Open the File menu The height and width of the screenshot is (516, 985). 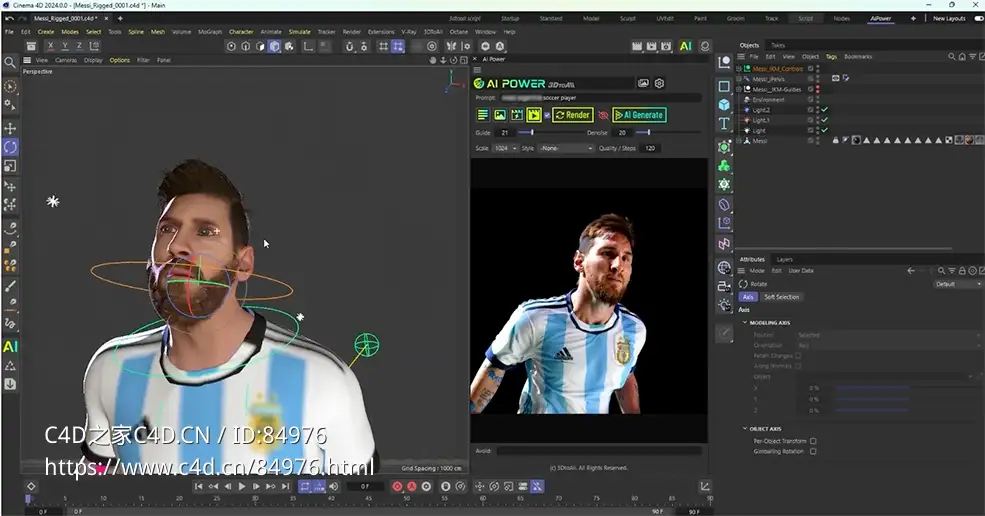pyautogui.click(x=9, y=31)
